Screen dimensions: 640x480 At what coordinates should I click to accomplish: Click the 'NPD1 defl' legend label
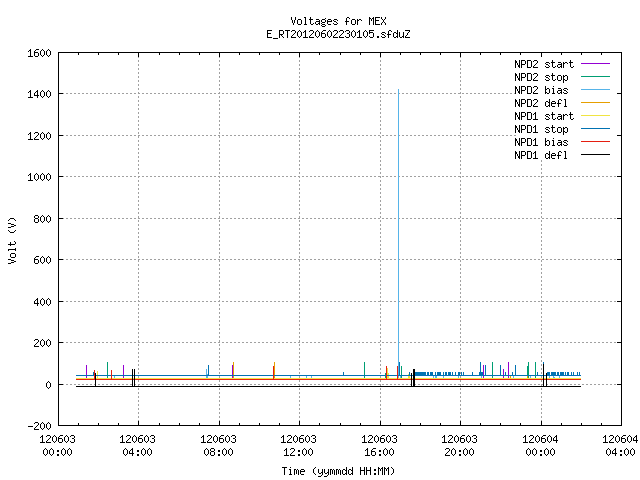tap(541, 156)
